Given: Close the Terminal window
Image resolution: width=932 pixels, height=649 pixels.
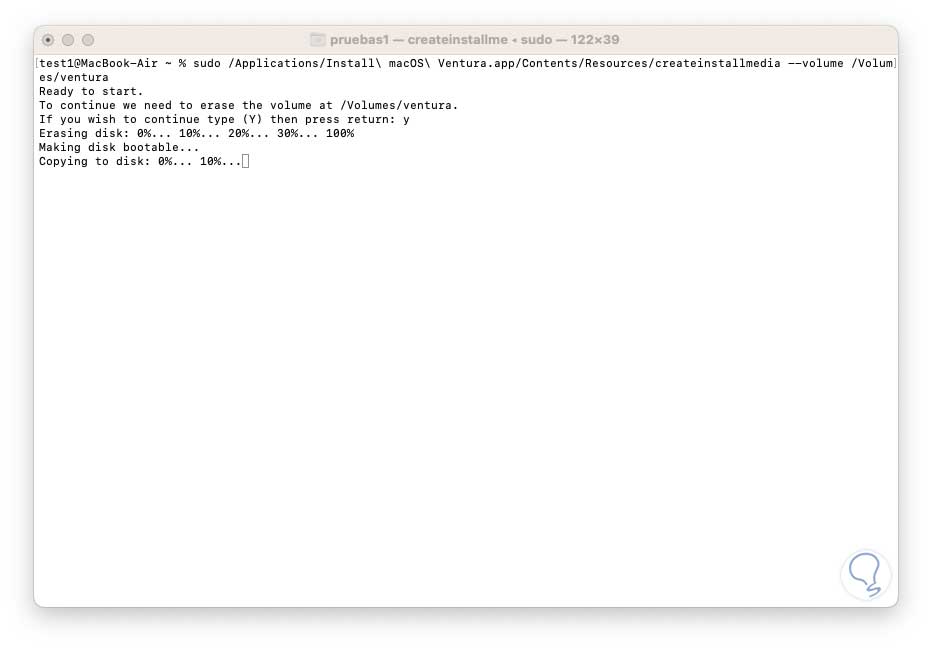Looking at the screenshot, I should pyautogui.click(x=48, y=40).
